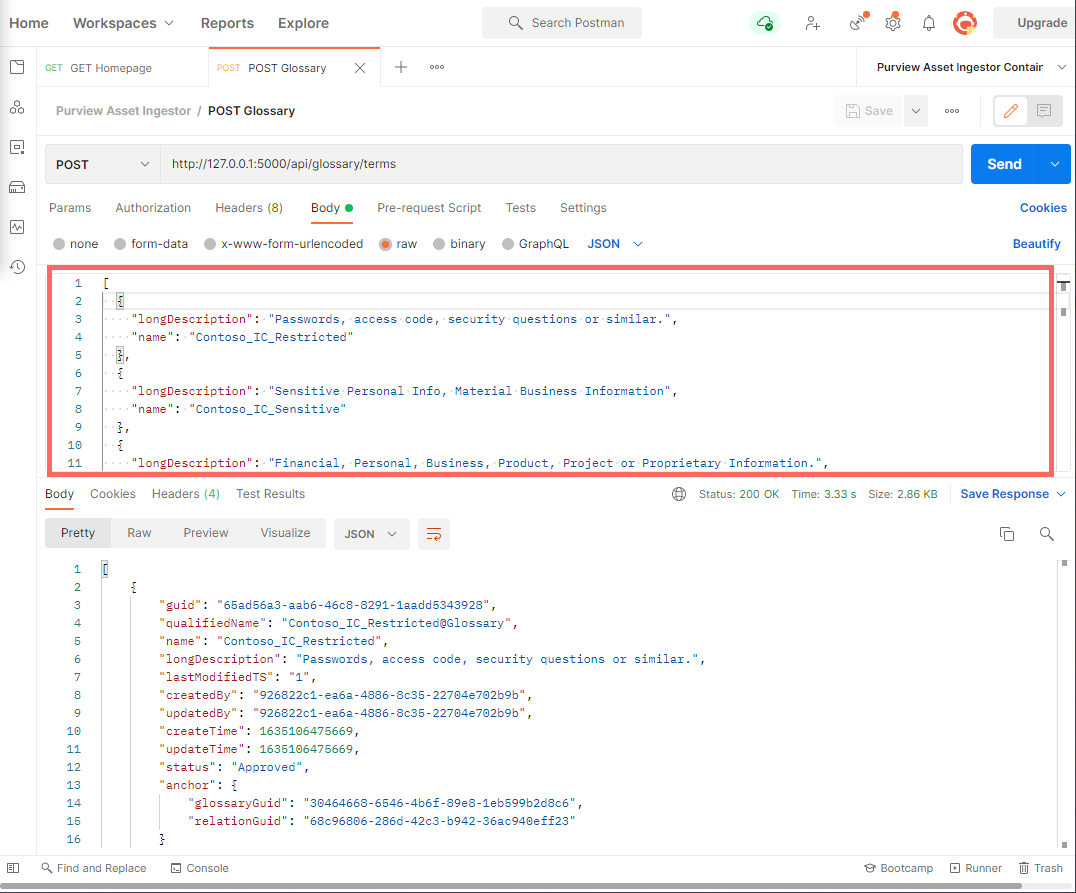This screenshot has width=1076, height=893.
Task: Open the request Headers (8) tab
Action: tap(249, 208)
